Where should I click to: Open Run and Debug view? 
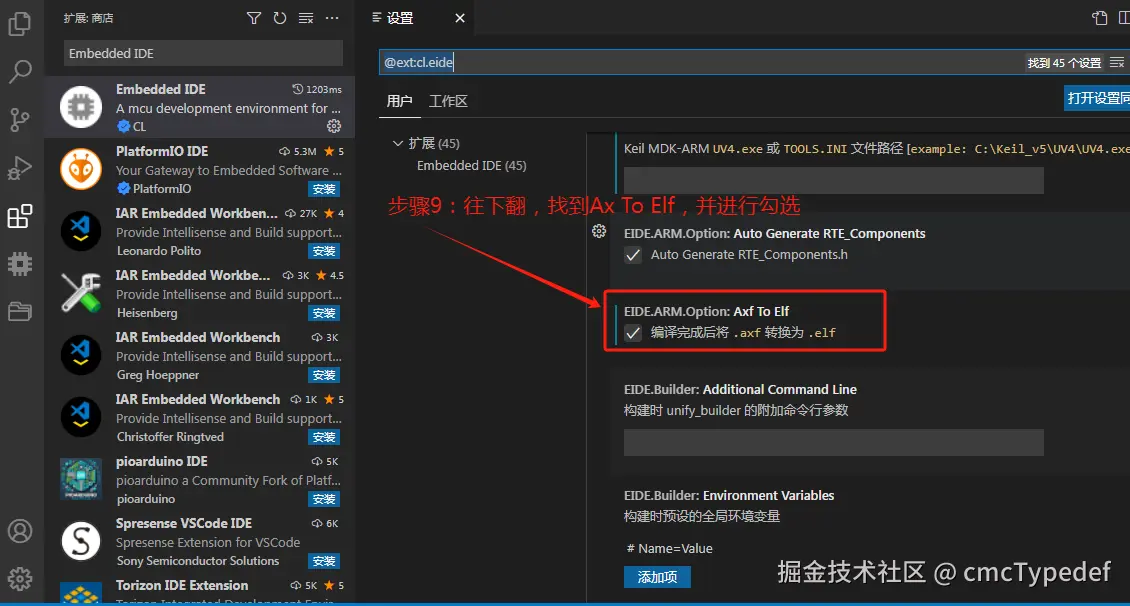pos(19,168)
